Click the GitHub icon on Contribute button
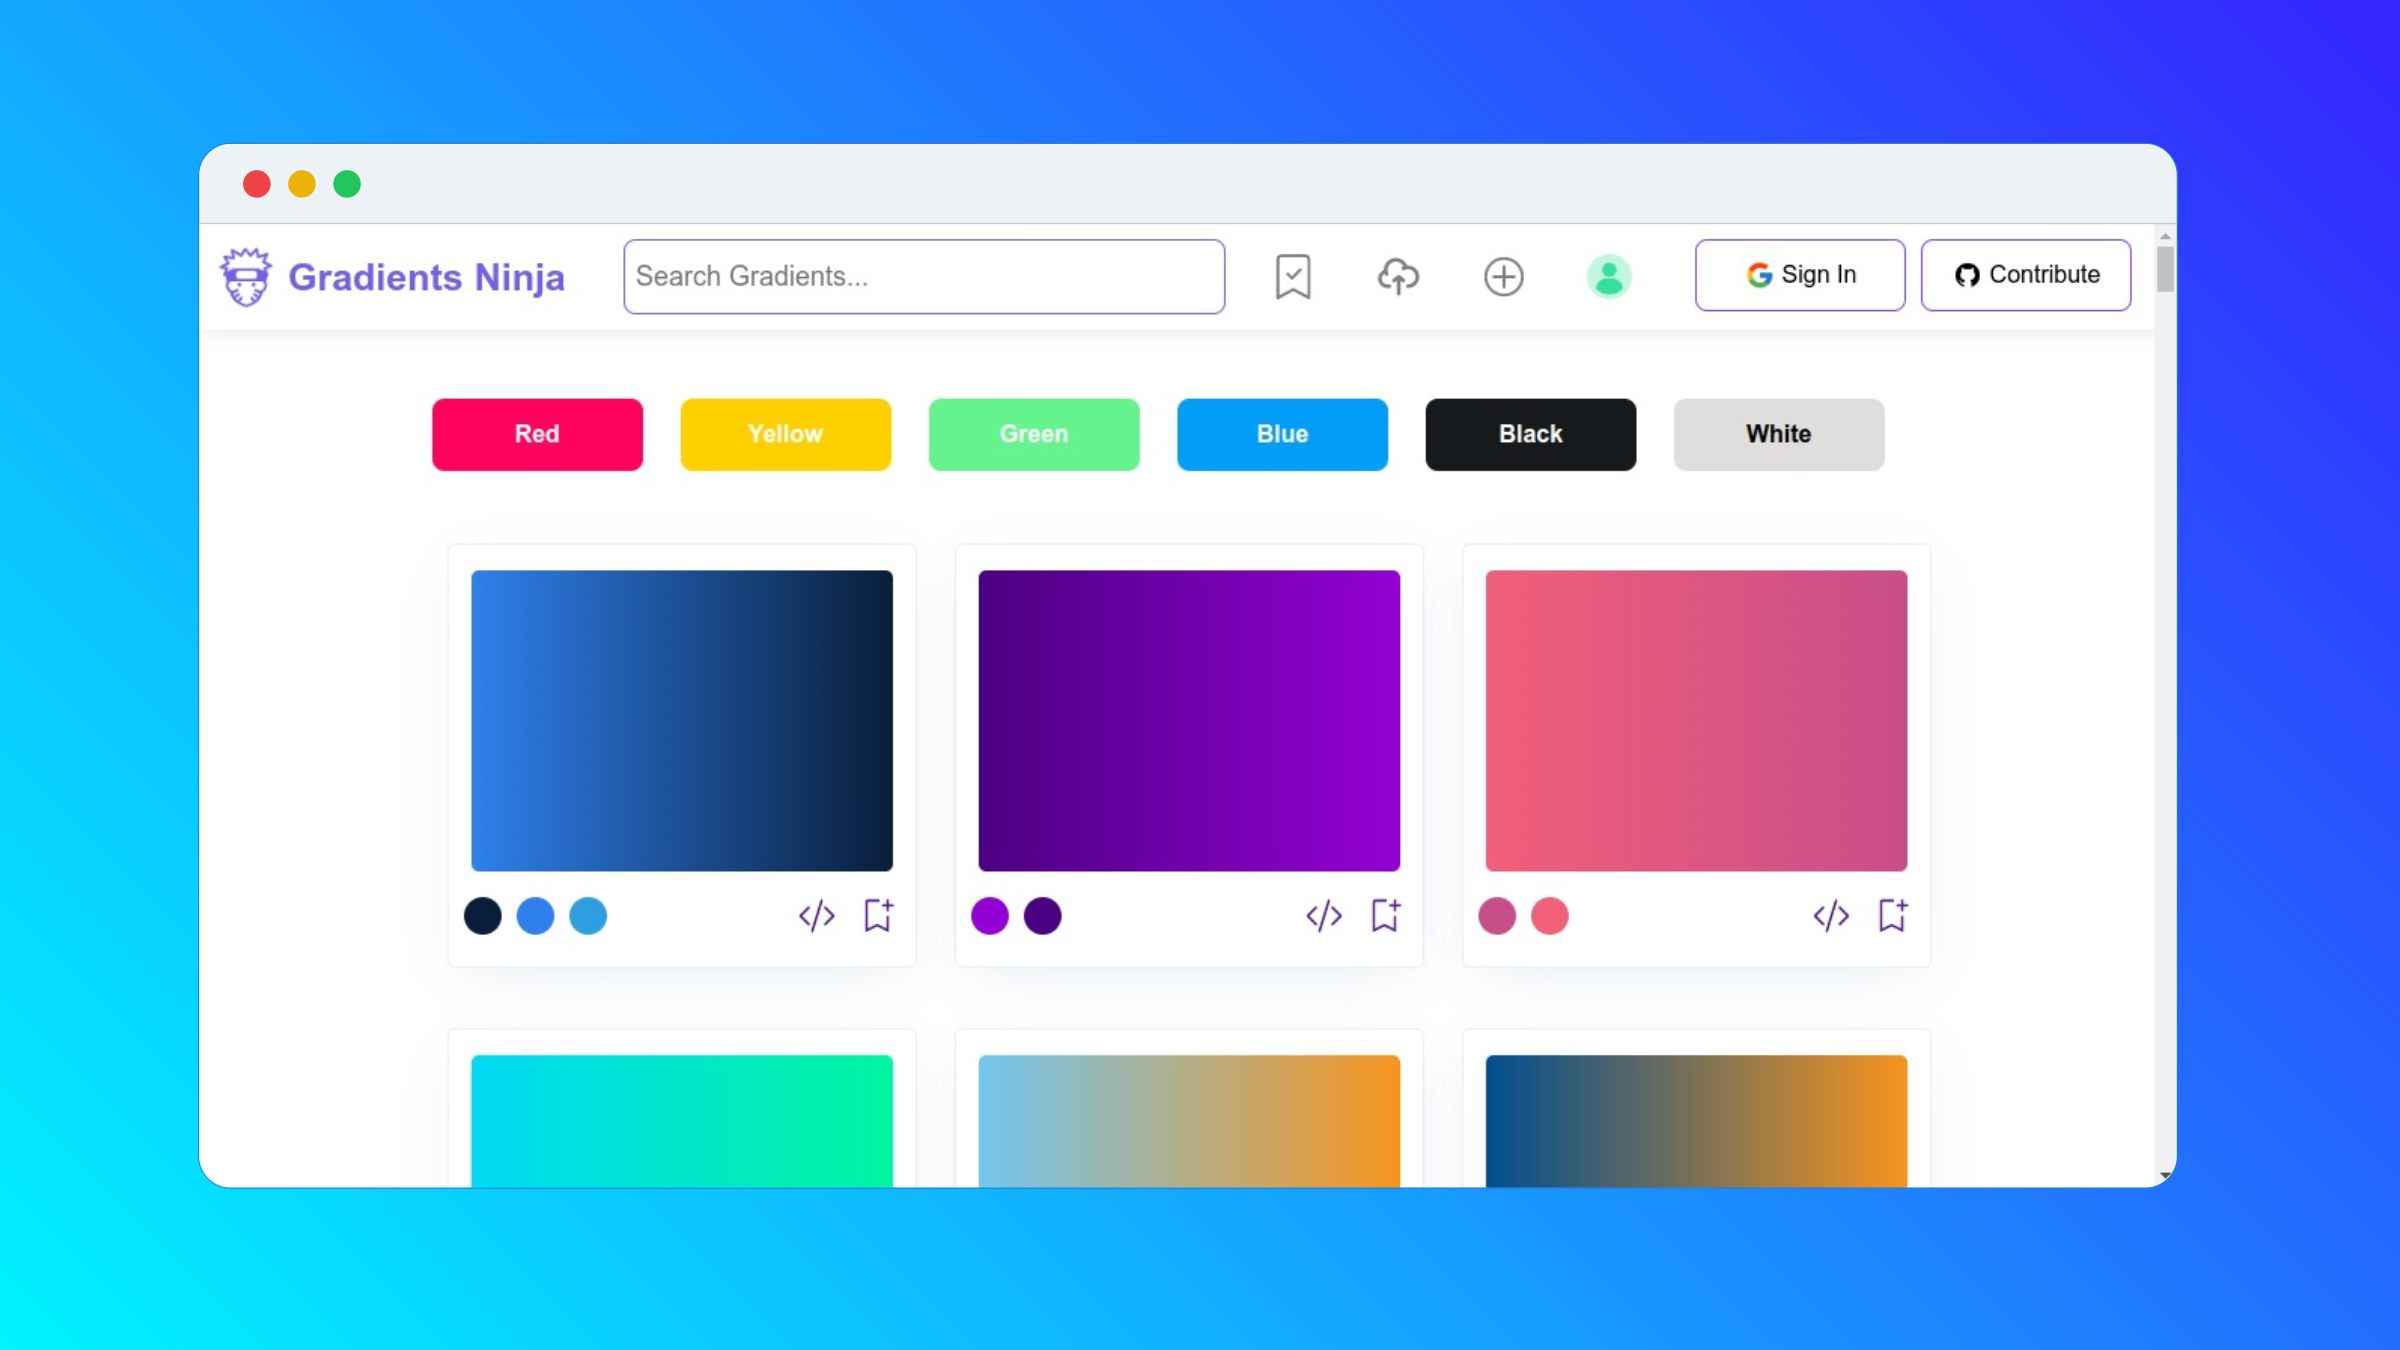The image size is (2400, 1350). click(x=1966, y=275)
